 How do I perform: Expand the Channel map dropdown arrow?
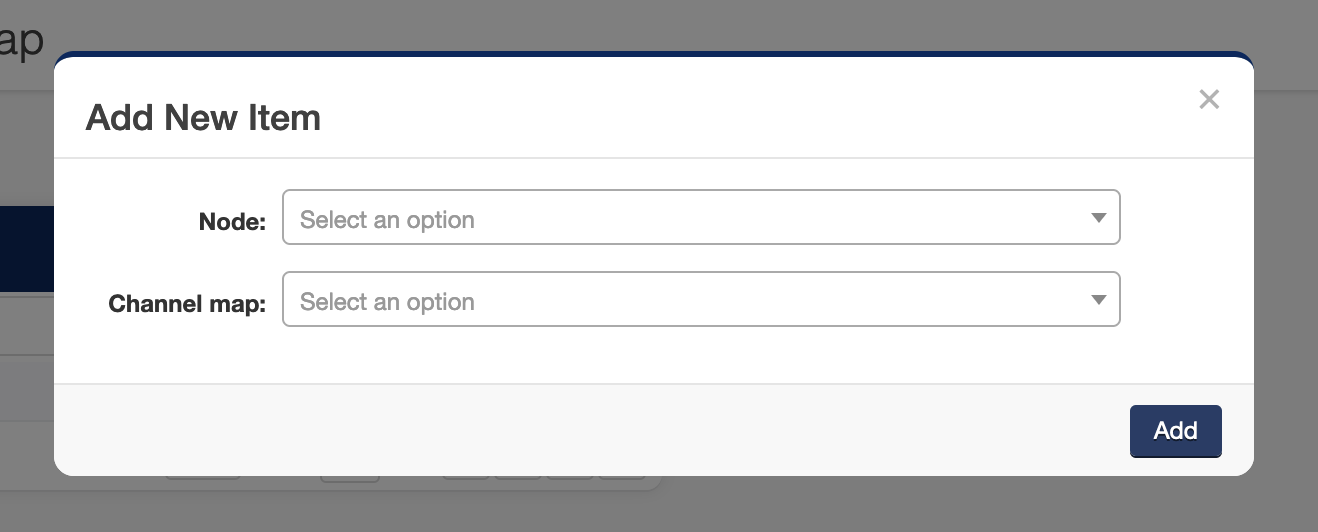tap(1098, 300)
